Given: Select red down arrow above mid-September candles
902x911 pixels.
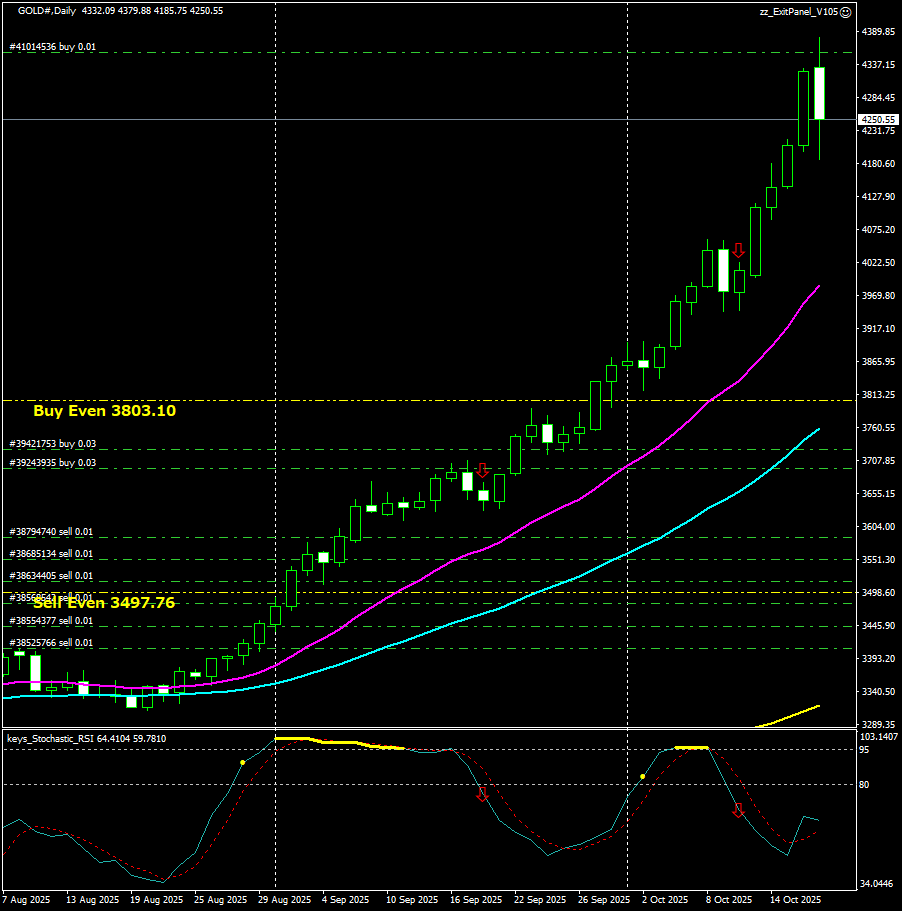Looking at the screenshot, I should pyautogui.click(x=482, y=470).
